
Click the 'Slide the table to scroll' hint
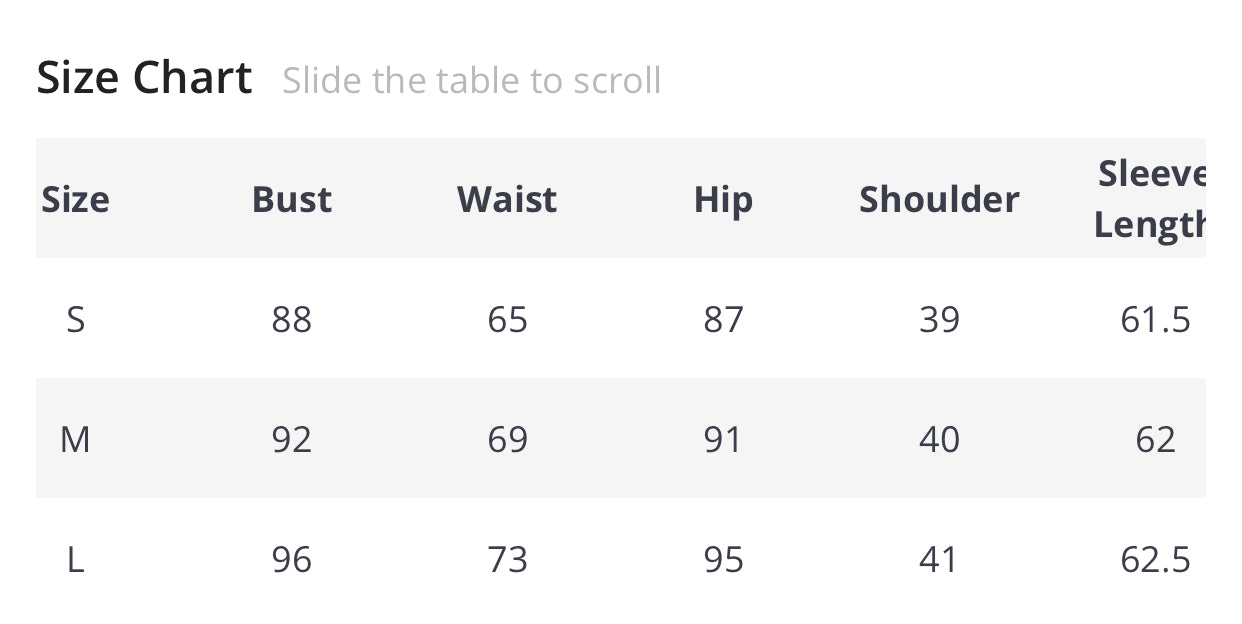click(471, 80)
